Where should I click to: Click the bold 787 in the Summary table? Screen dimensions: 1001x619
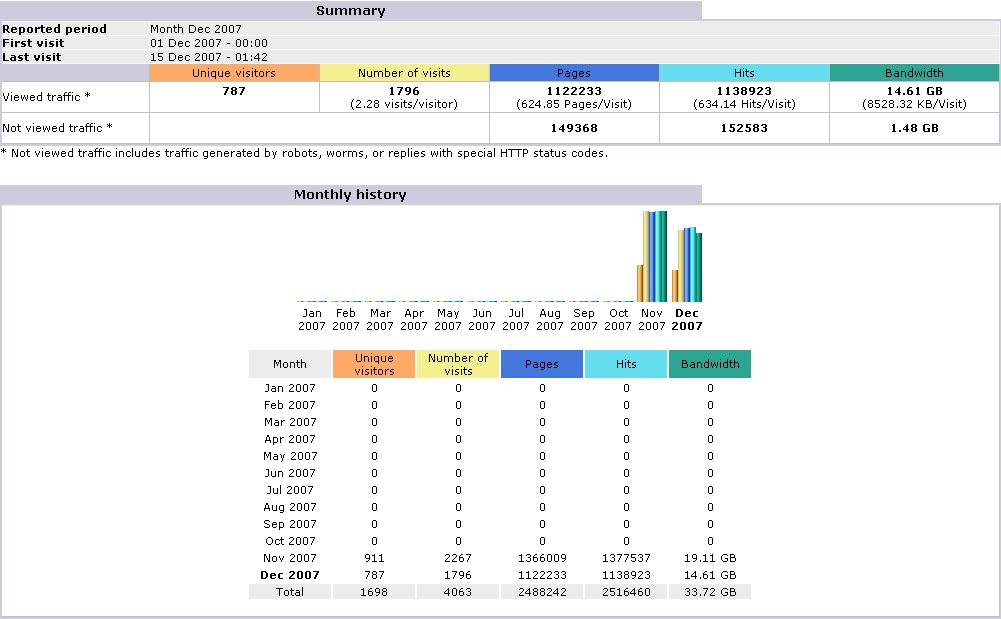coord(234,91)
